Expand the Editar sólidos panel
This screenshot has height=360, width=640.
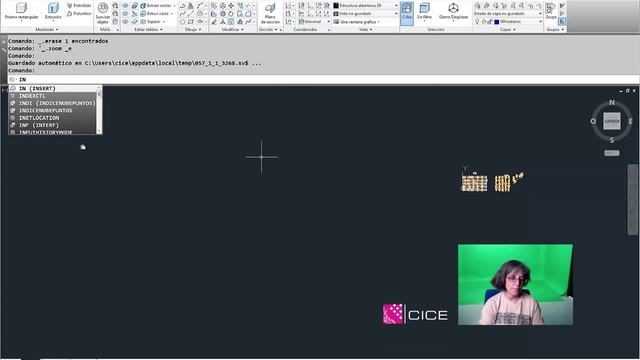tap(148, 29)
